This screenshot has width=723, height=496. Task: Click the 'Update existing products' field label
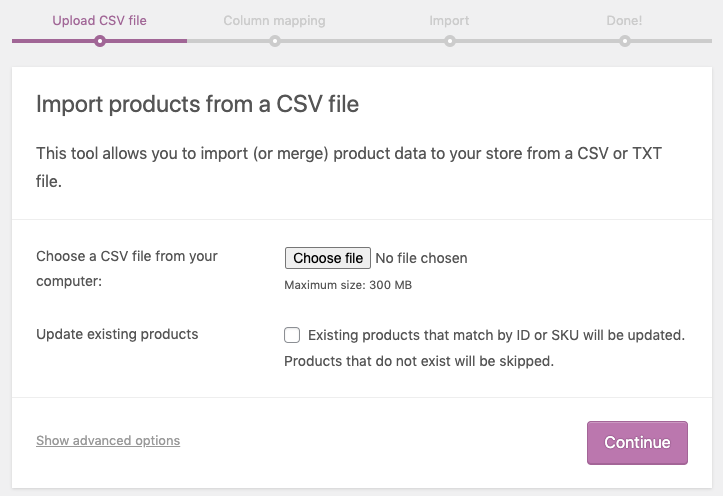point(117,334)
